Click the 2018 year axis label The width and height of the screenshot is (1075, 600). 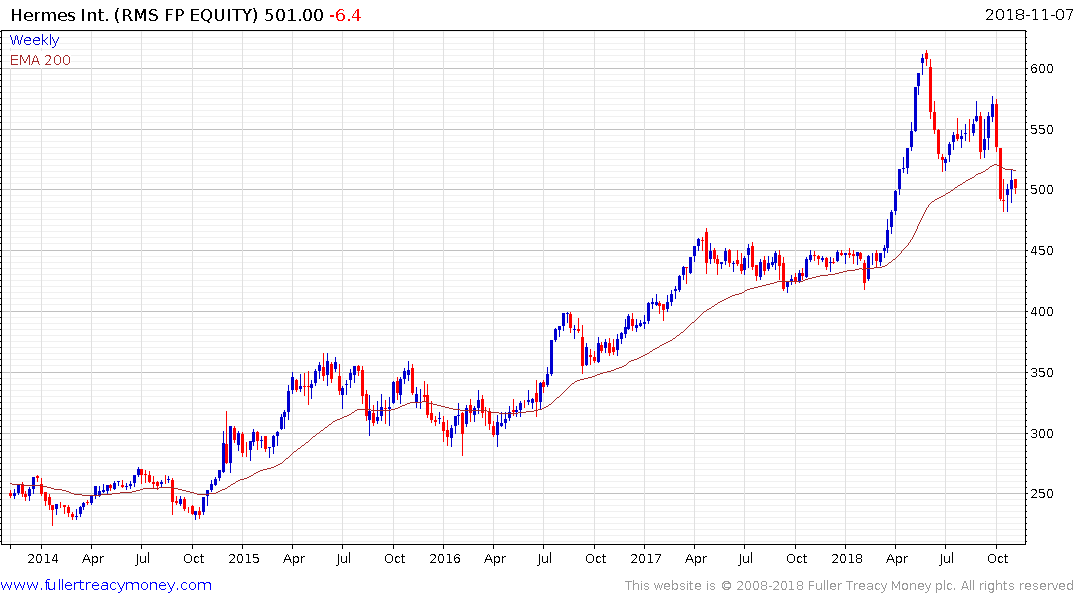tap(846, 559)
